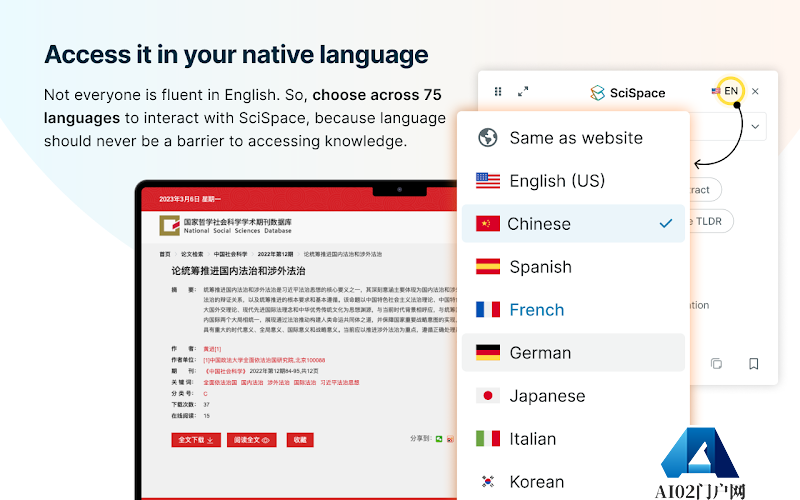Screen dimensions: 800x500
Task: Click the TLDR pill button
Action: click(x=711, y=221)
